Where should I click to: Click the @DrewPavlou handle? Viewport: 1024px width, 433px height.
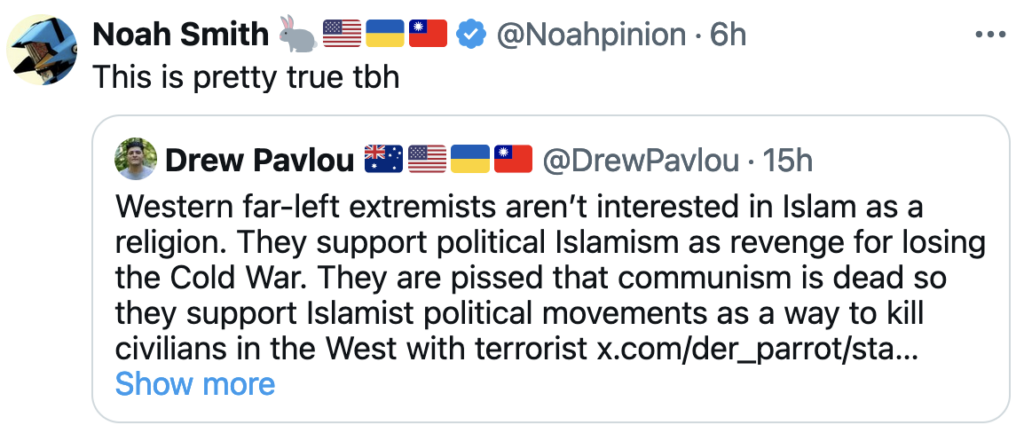pos(641,158)
